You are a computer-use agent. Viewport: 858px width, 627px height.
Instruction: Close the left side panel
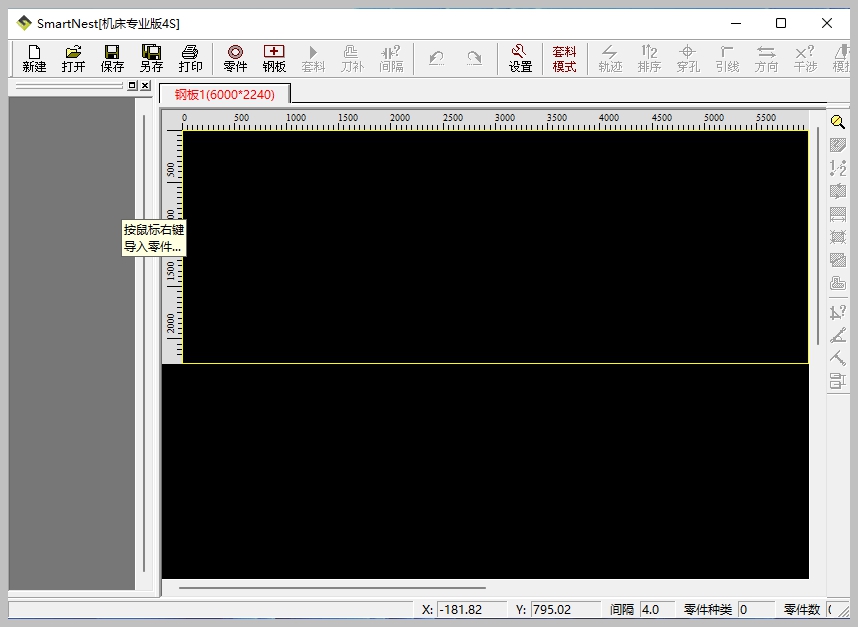145,86
